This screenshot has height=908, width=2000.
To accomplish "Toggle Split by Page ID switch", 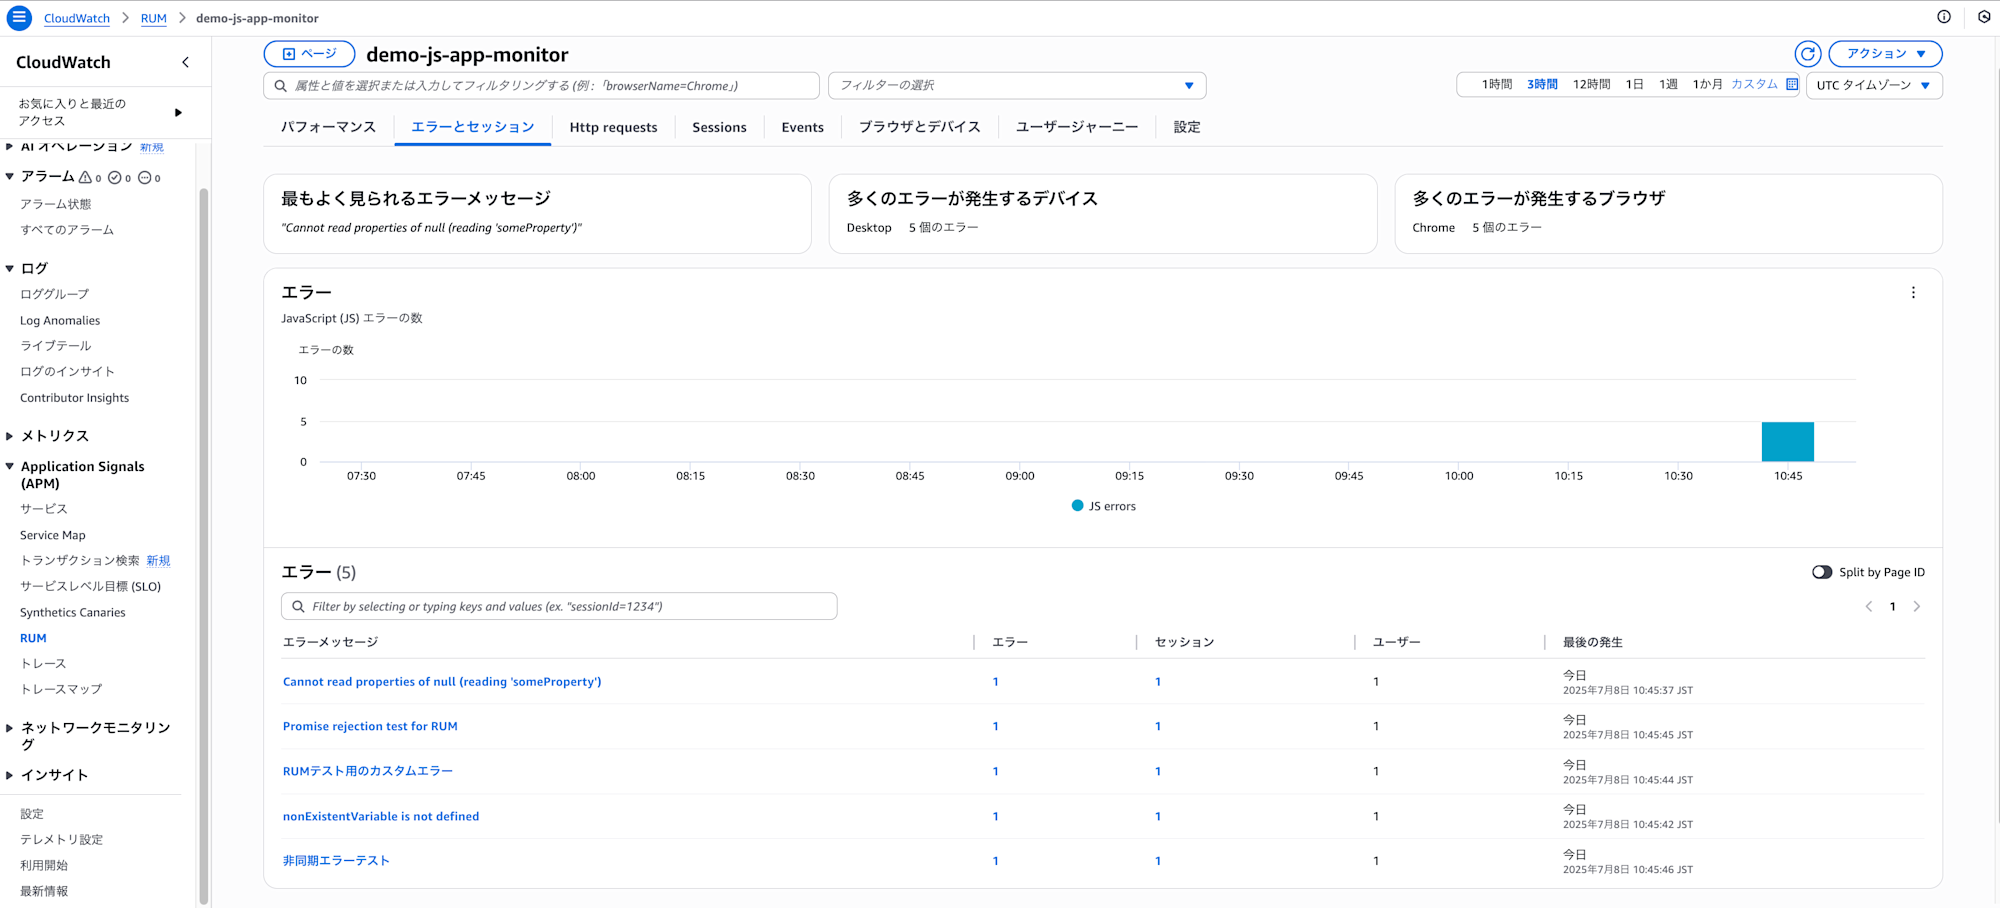I will [x=1822, y=572].
